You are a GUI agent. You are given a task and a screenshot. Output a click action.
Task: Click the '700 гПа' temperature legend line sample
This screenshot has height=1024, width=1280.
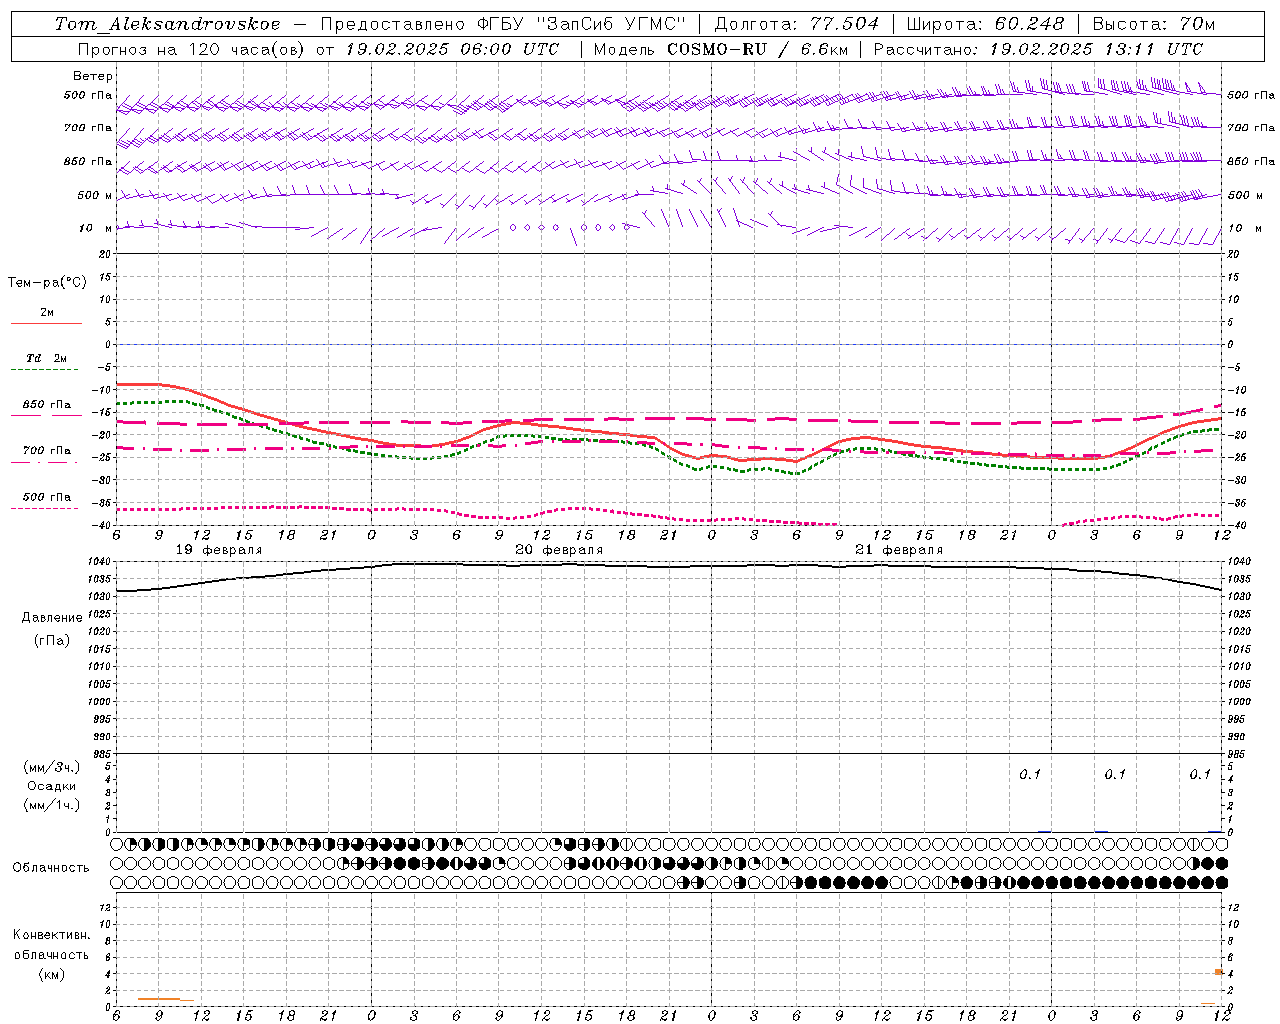pos(45,463)
